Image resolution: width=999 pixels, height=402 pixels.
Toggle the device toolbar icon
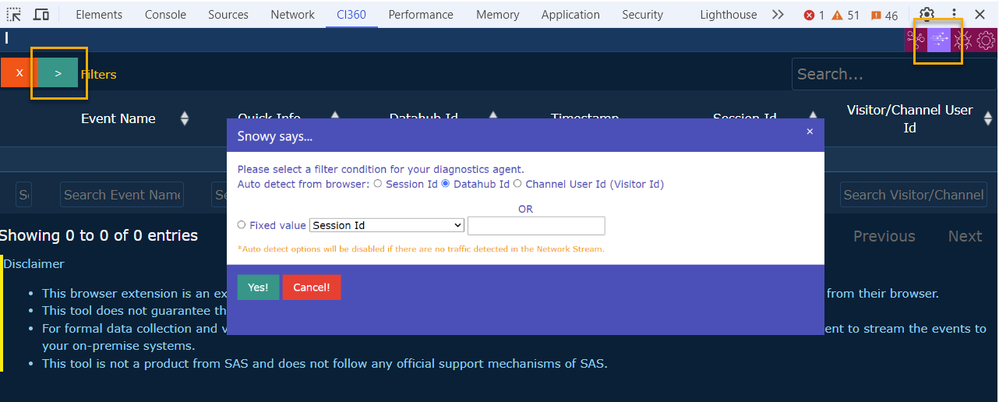(41, 15)
